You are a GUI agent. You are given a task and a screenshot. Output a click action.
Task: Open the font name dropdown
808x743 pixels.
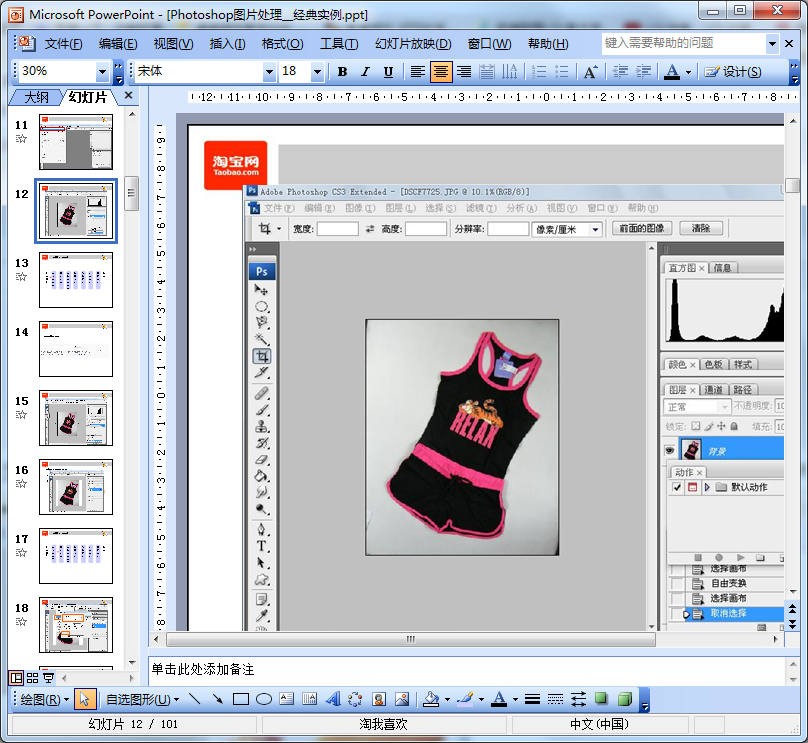click(269, 72)
